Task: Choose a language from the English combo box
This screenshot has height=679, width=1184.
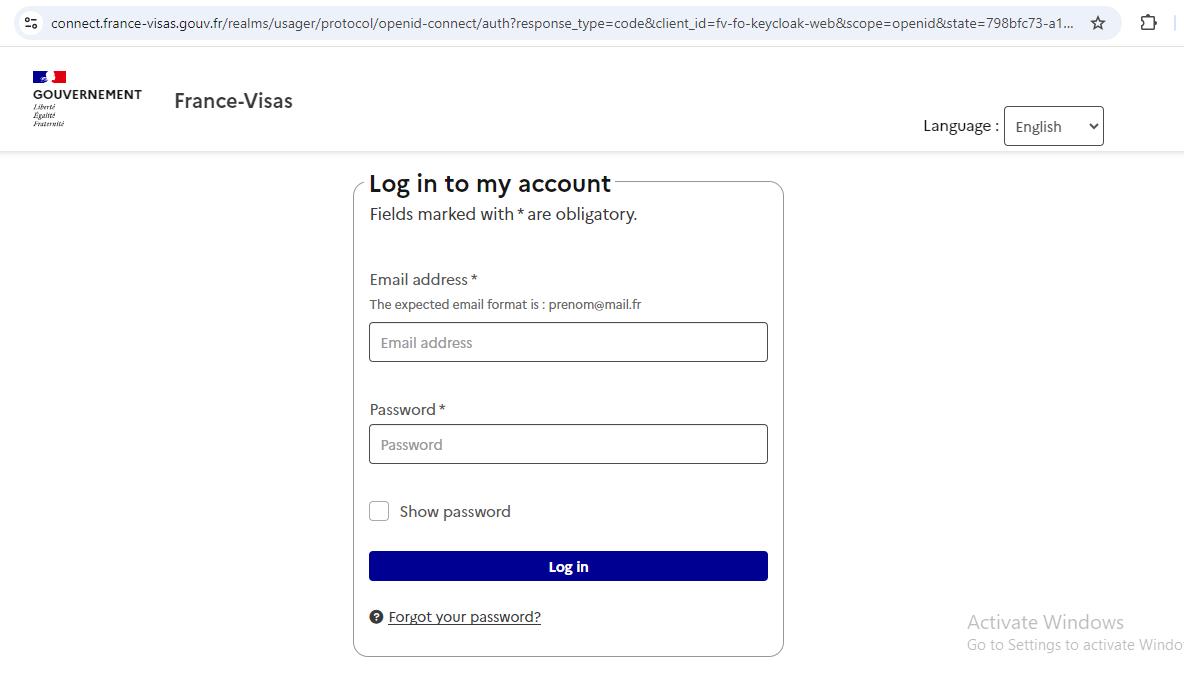Action: click(1053, 126)
